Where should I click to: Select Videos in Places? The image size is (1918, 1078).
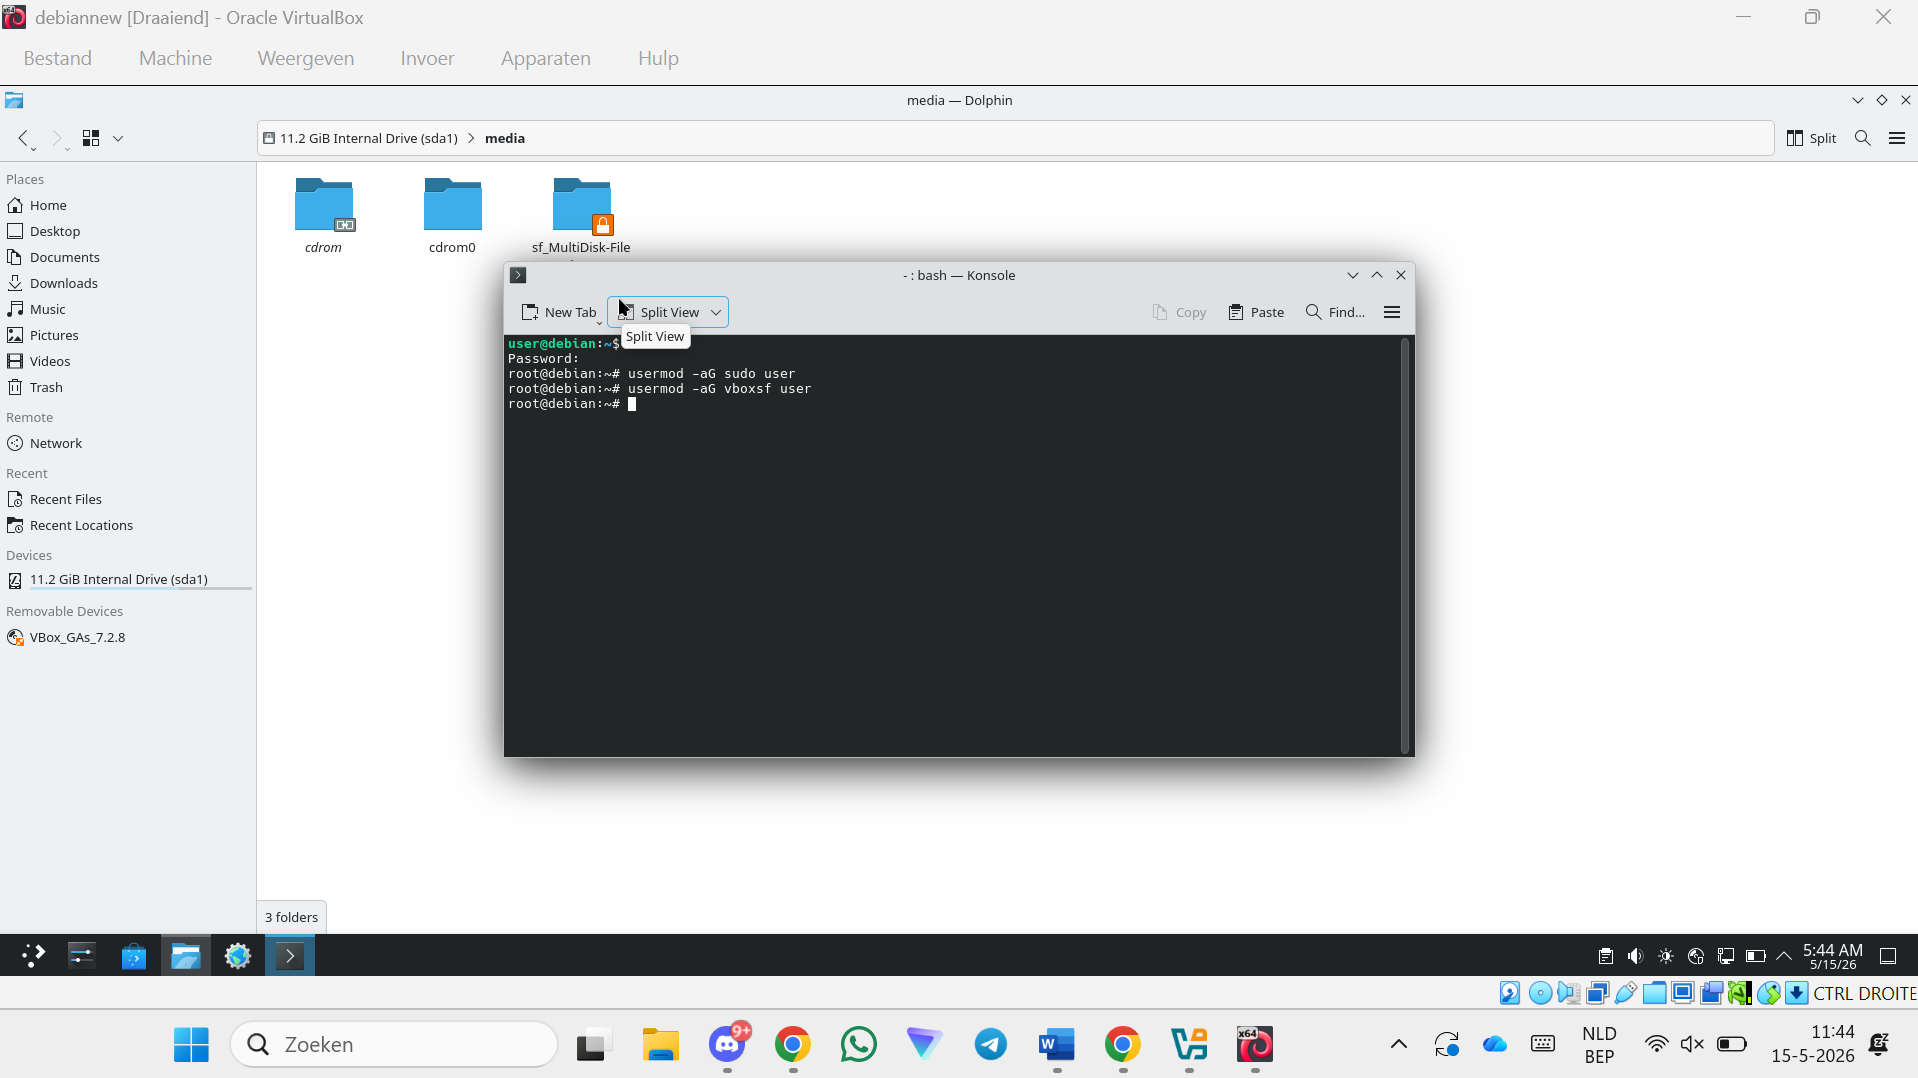(50, 361)
